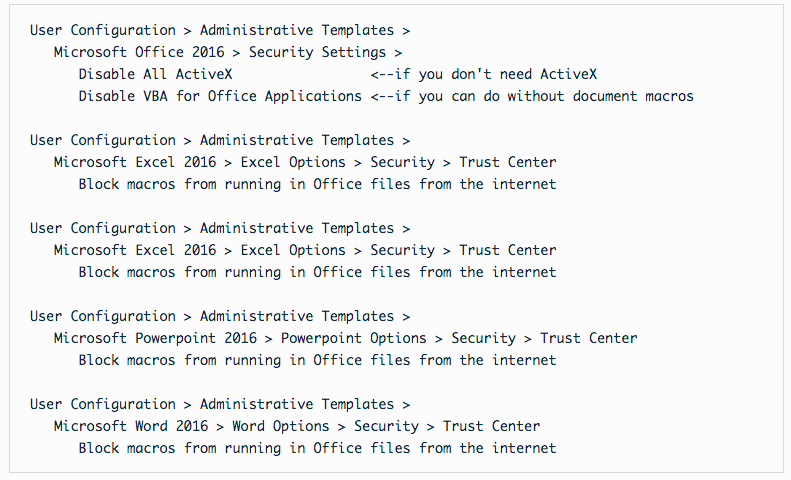Click the 'Disable All ActiveX' setting text
This screenshot has height=480, width=791.
click(x=155, y=74)
